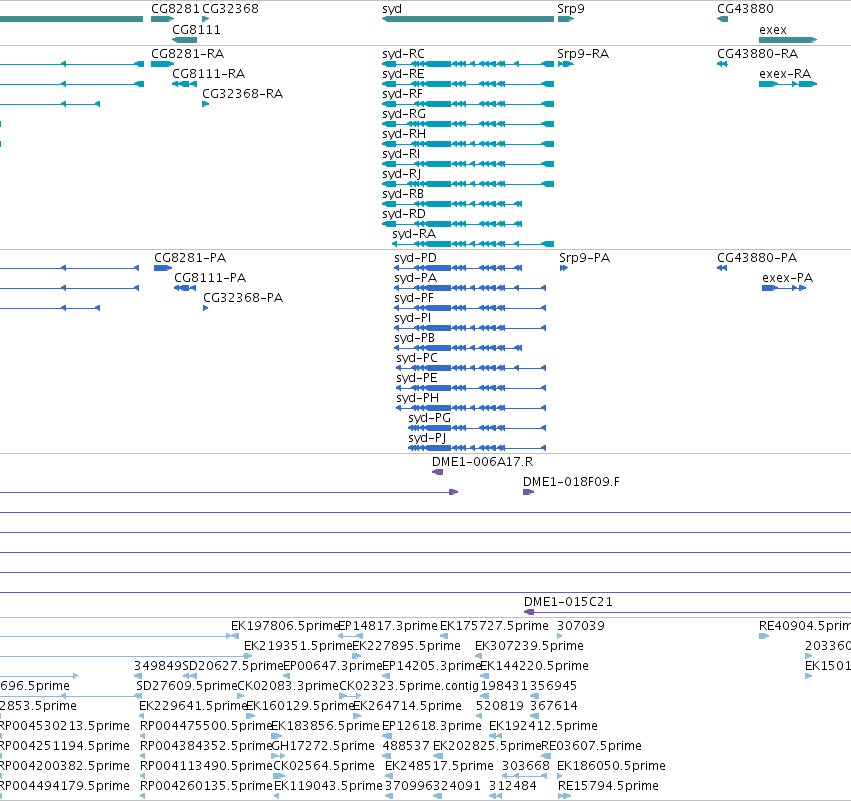The width and height of the screenshot is (851, 801).
Task: Select transcript syd-RC label
Action: [x=403, y=54]
